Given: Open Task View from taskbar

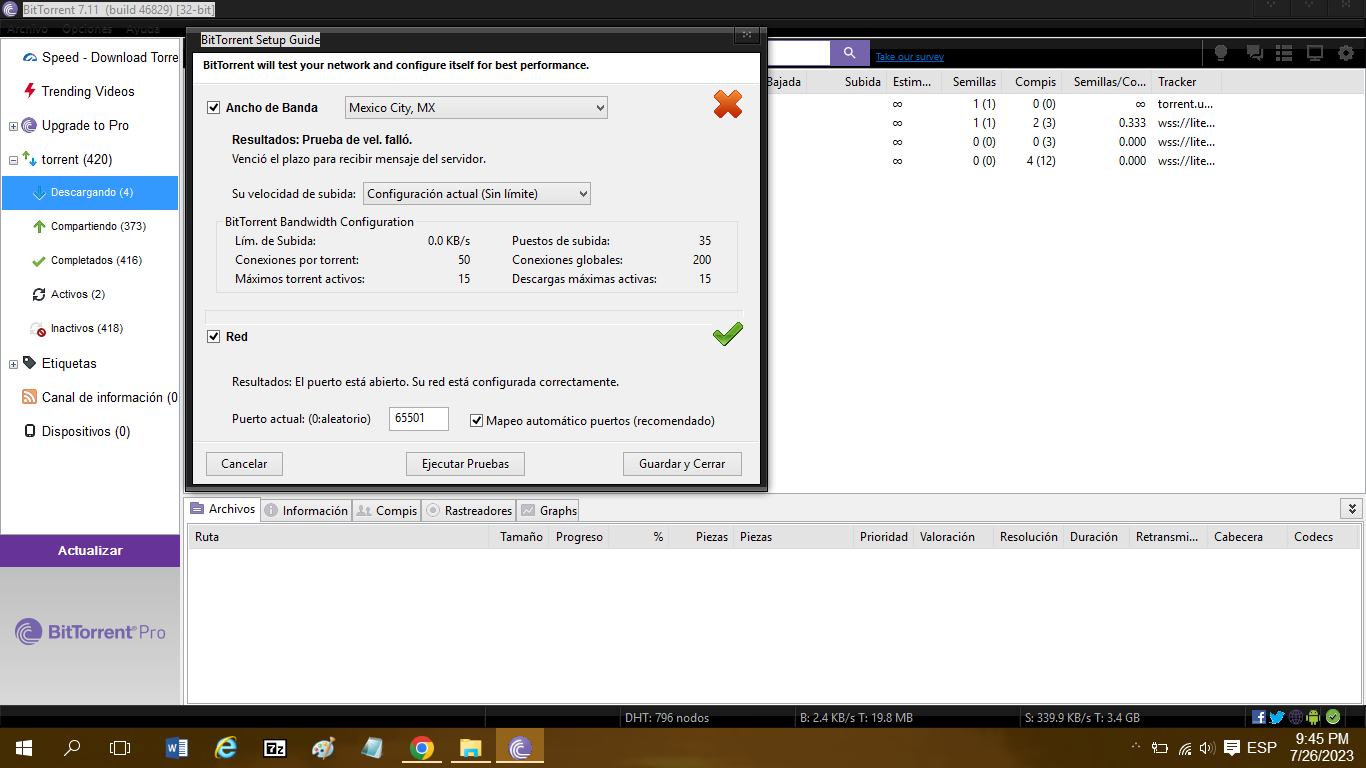Looking at the screenshot, I should (x=120, y=747).
